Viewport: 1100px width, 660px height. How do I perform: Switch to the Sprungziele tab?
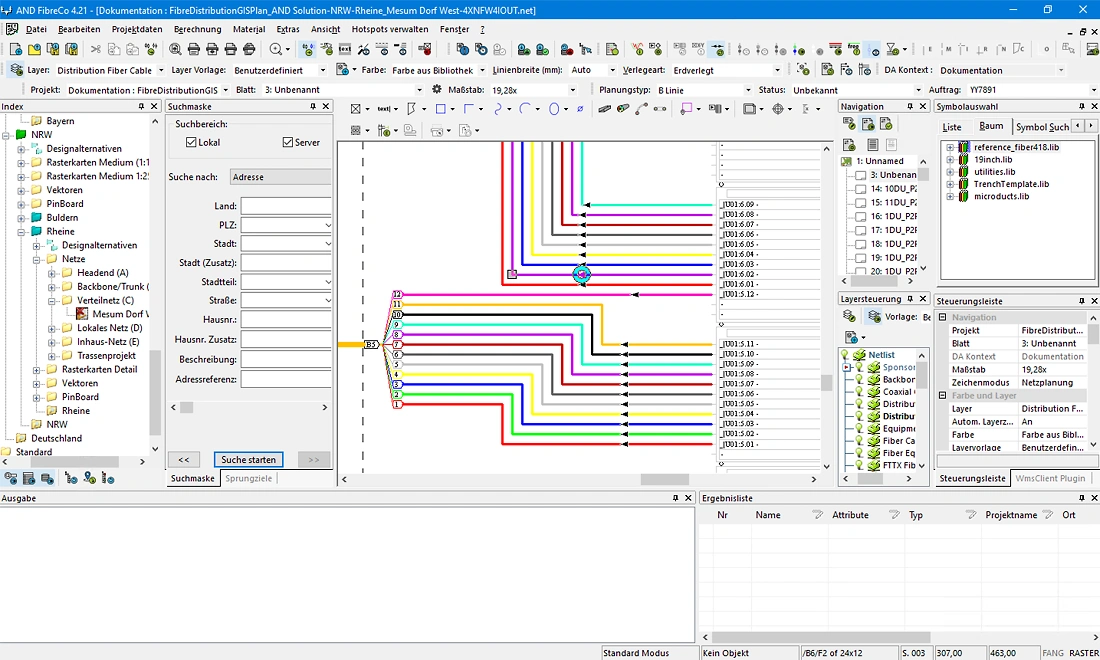[248, 478]
